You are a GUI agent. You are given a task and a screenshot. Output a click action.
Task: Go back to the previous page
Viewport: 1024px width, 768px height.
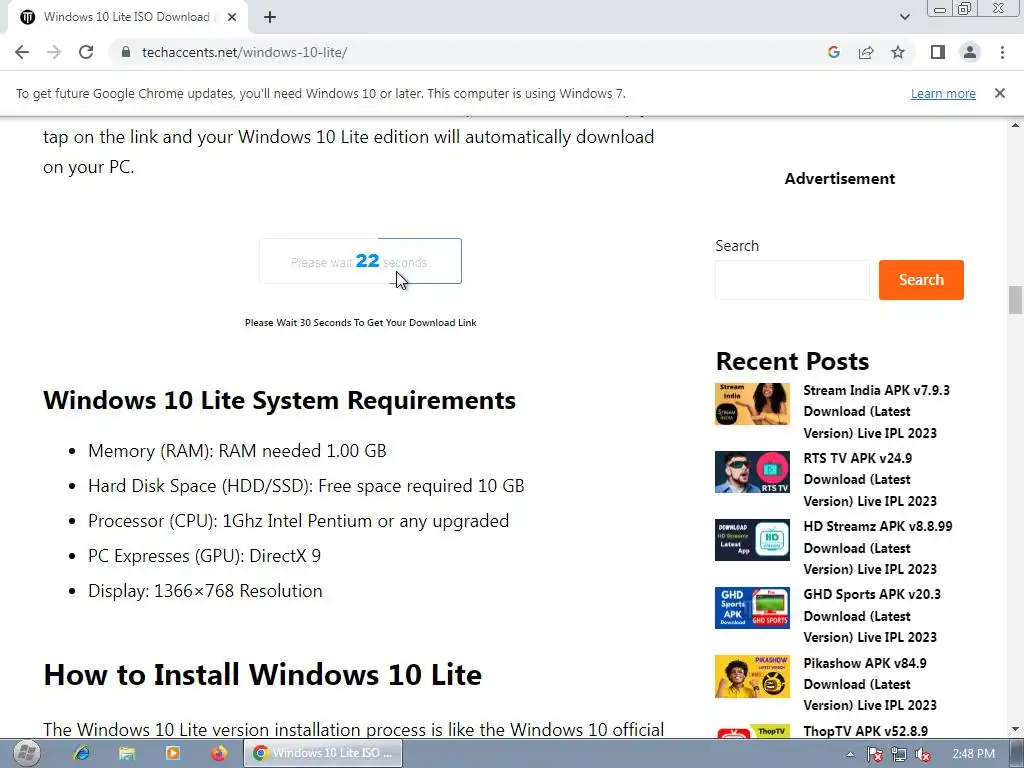[22, 52]
